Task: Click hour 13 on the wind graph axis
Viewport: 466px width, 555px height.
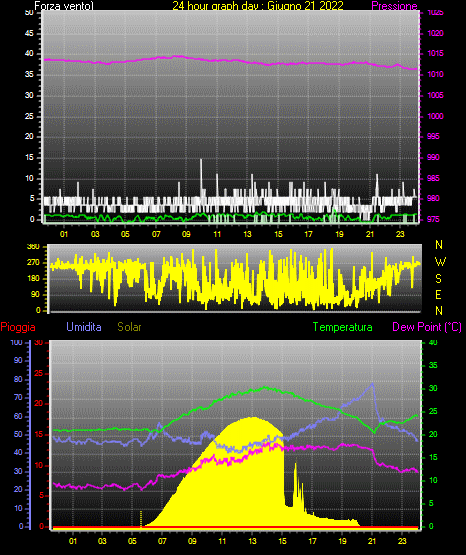Action: (x=247, y=234)
